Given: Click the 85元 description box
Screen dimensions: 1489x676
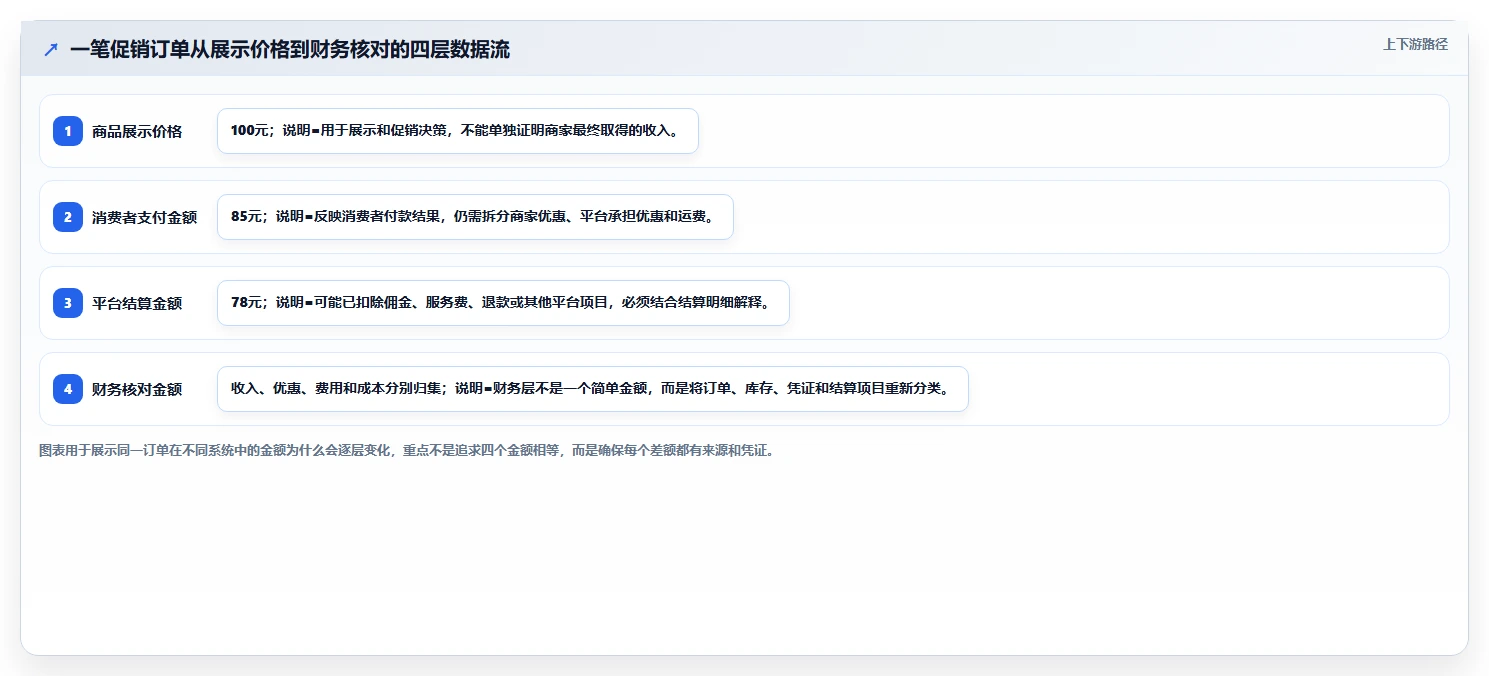Looking at the screenshot, I should pos(475,217).
